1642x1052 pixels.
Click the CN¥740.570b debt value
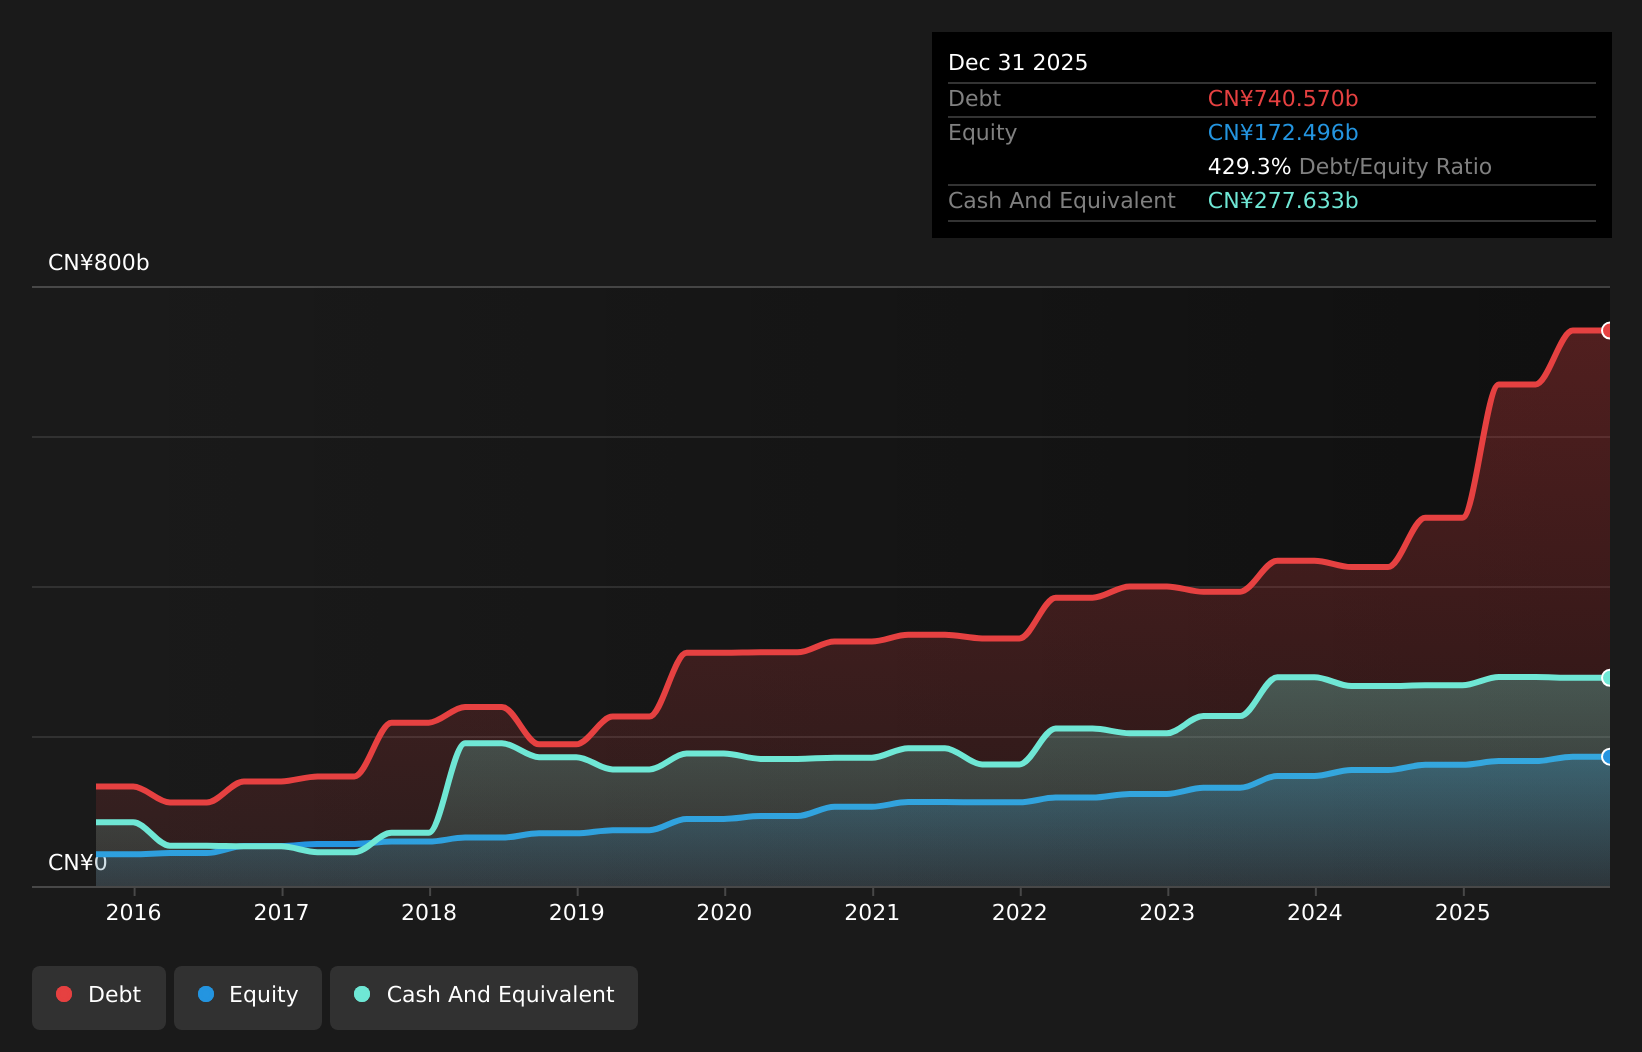[1283, 99]
